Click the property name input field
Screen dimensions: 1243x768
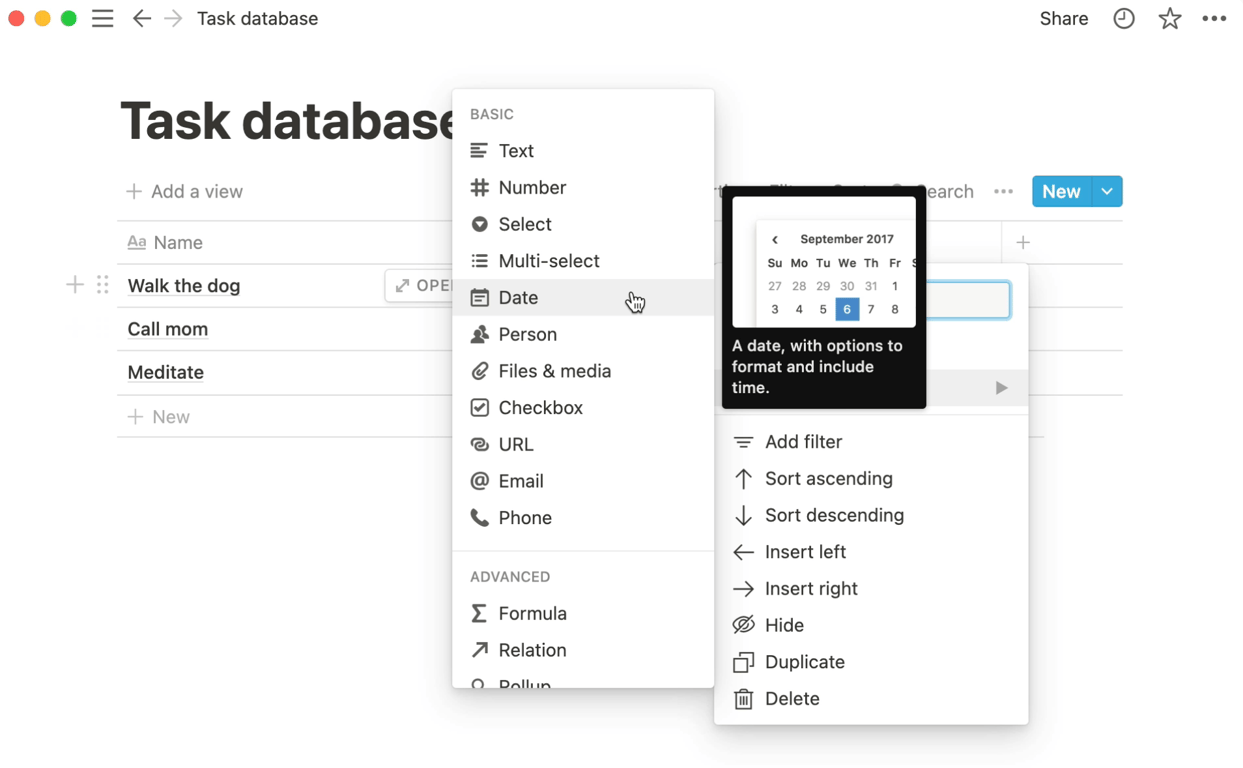(968, 300)
